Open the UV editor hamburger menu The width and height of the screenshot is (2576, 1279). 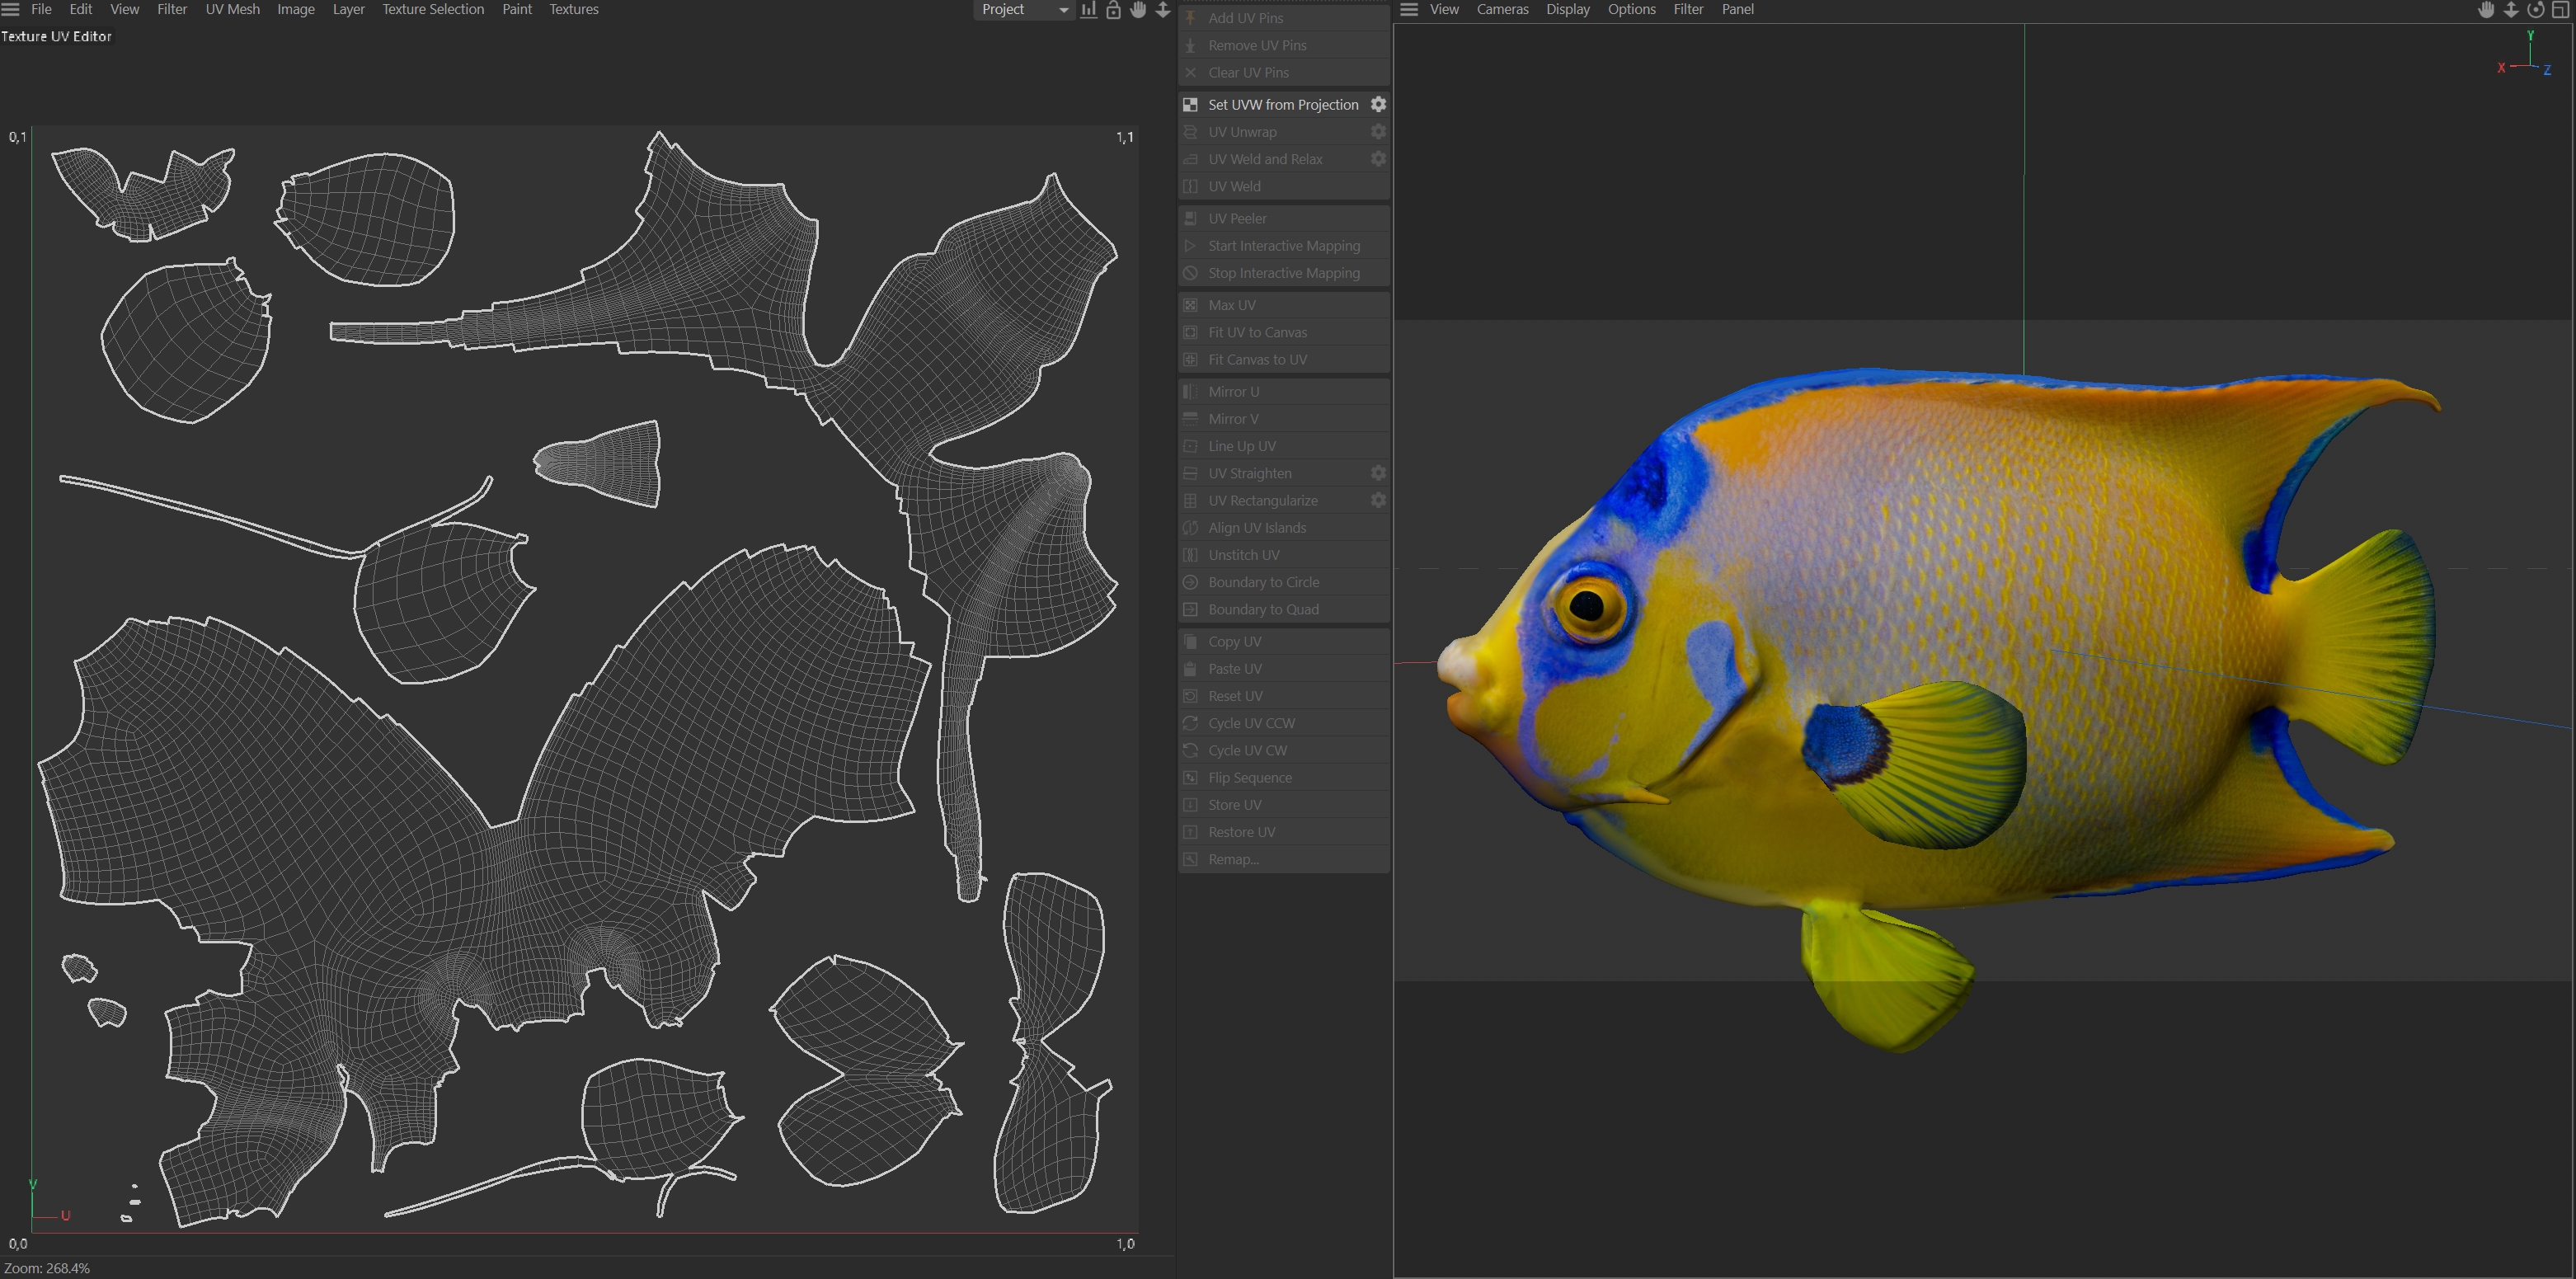(x=11, y=10)
